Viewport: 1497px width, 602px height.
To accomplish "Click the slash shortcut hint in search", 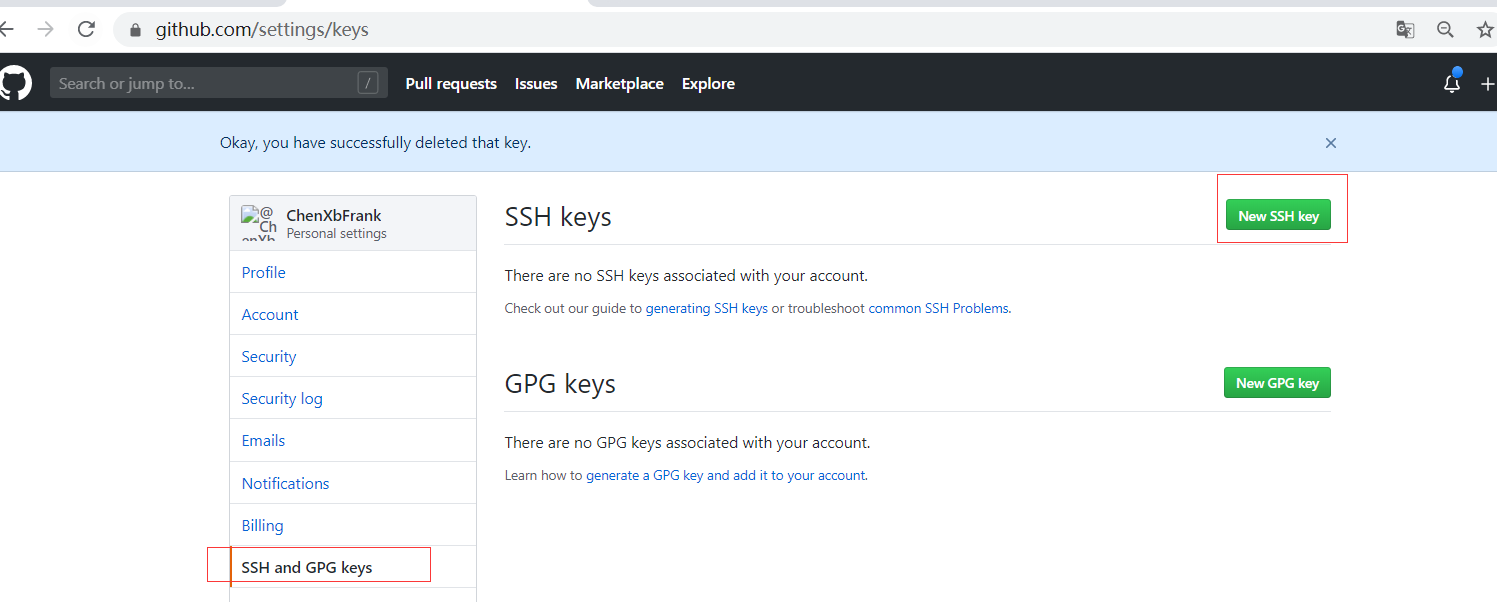I will coord(368,83).
